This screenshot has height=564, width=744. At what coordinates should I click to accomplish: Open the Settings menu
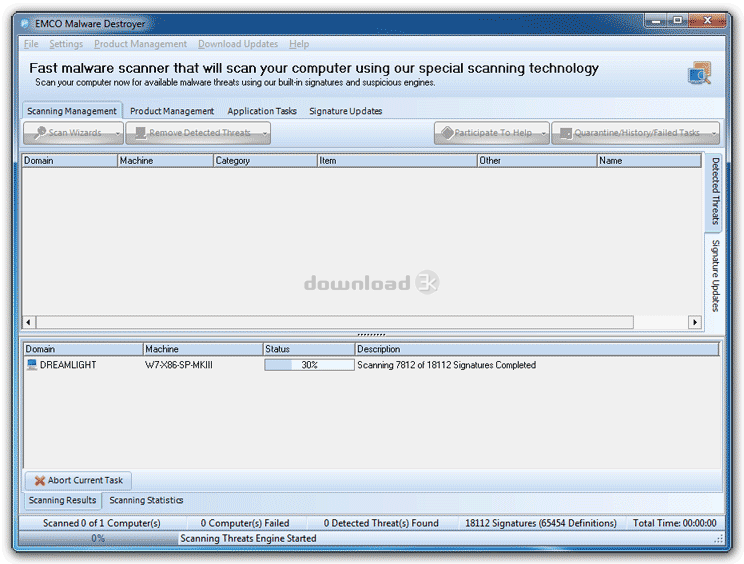click(x=66, y=44)
